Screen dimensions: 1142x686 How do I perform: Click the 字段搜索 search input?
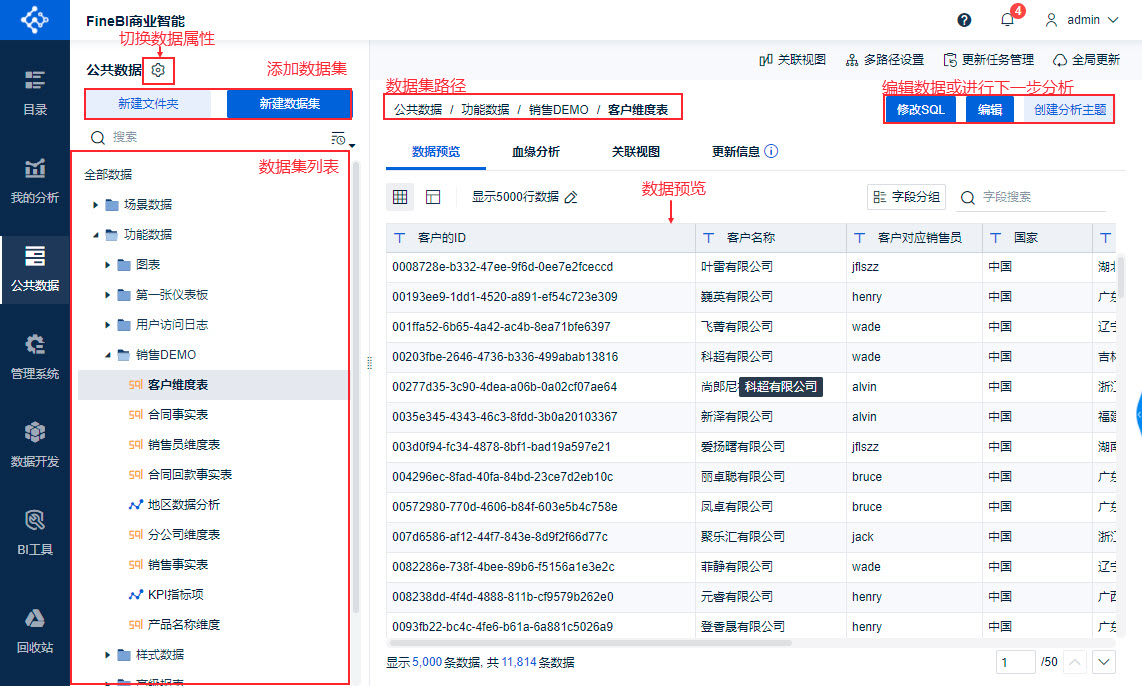1031,197
